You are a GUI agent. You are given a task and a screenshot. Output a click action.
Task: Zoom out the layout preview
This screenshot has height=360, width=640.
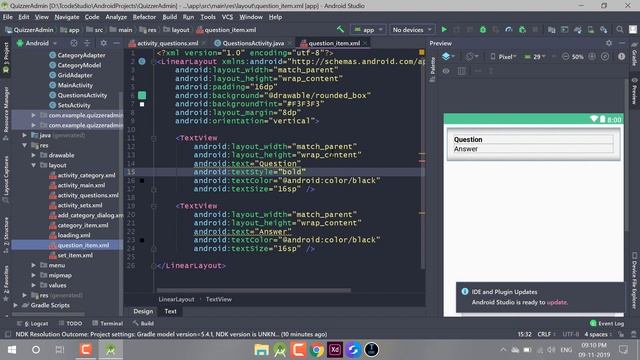pos(565,57)
